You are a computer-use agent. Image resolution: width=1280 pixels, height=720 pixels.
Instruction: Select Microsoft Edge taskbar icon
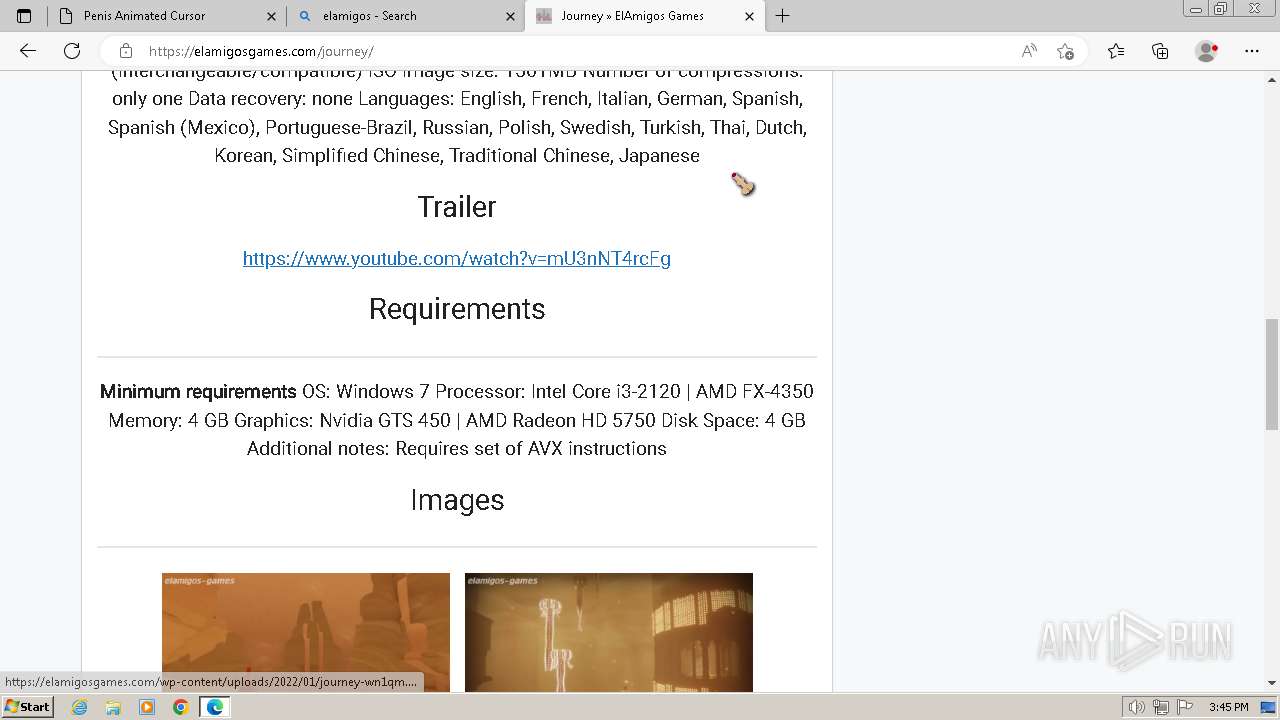click(214, 707)
